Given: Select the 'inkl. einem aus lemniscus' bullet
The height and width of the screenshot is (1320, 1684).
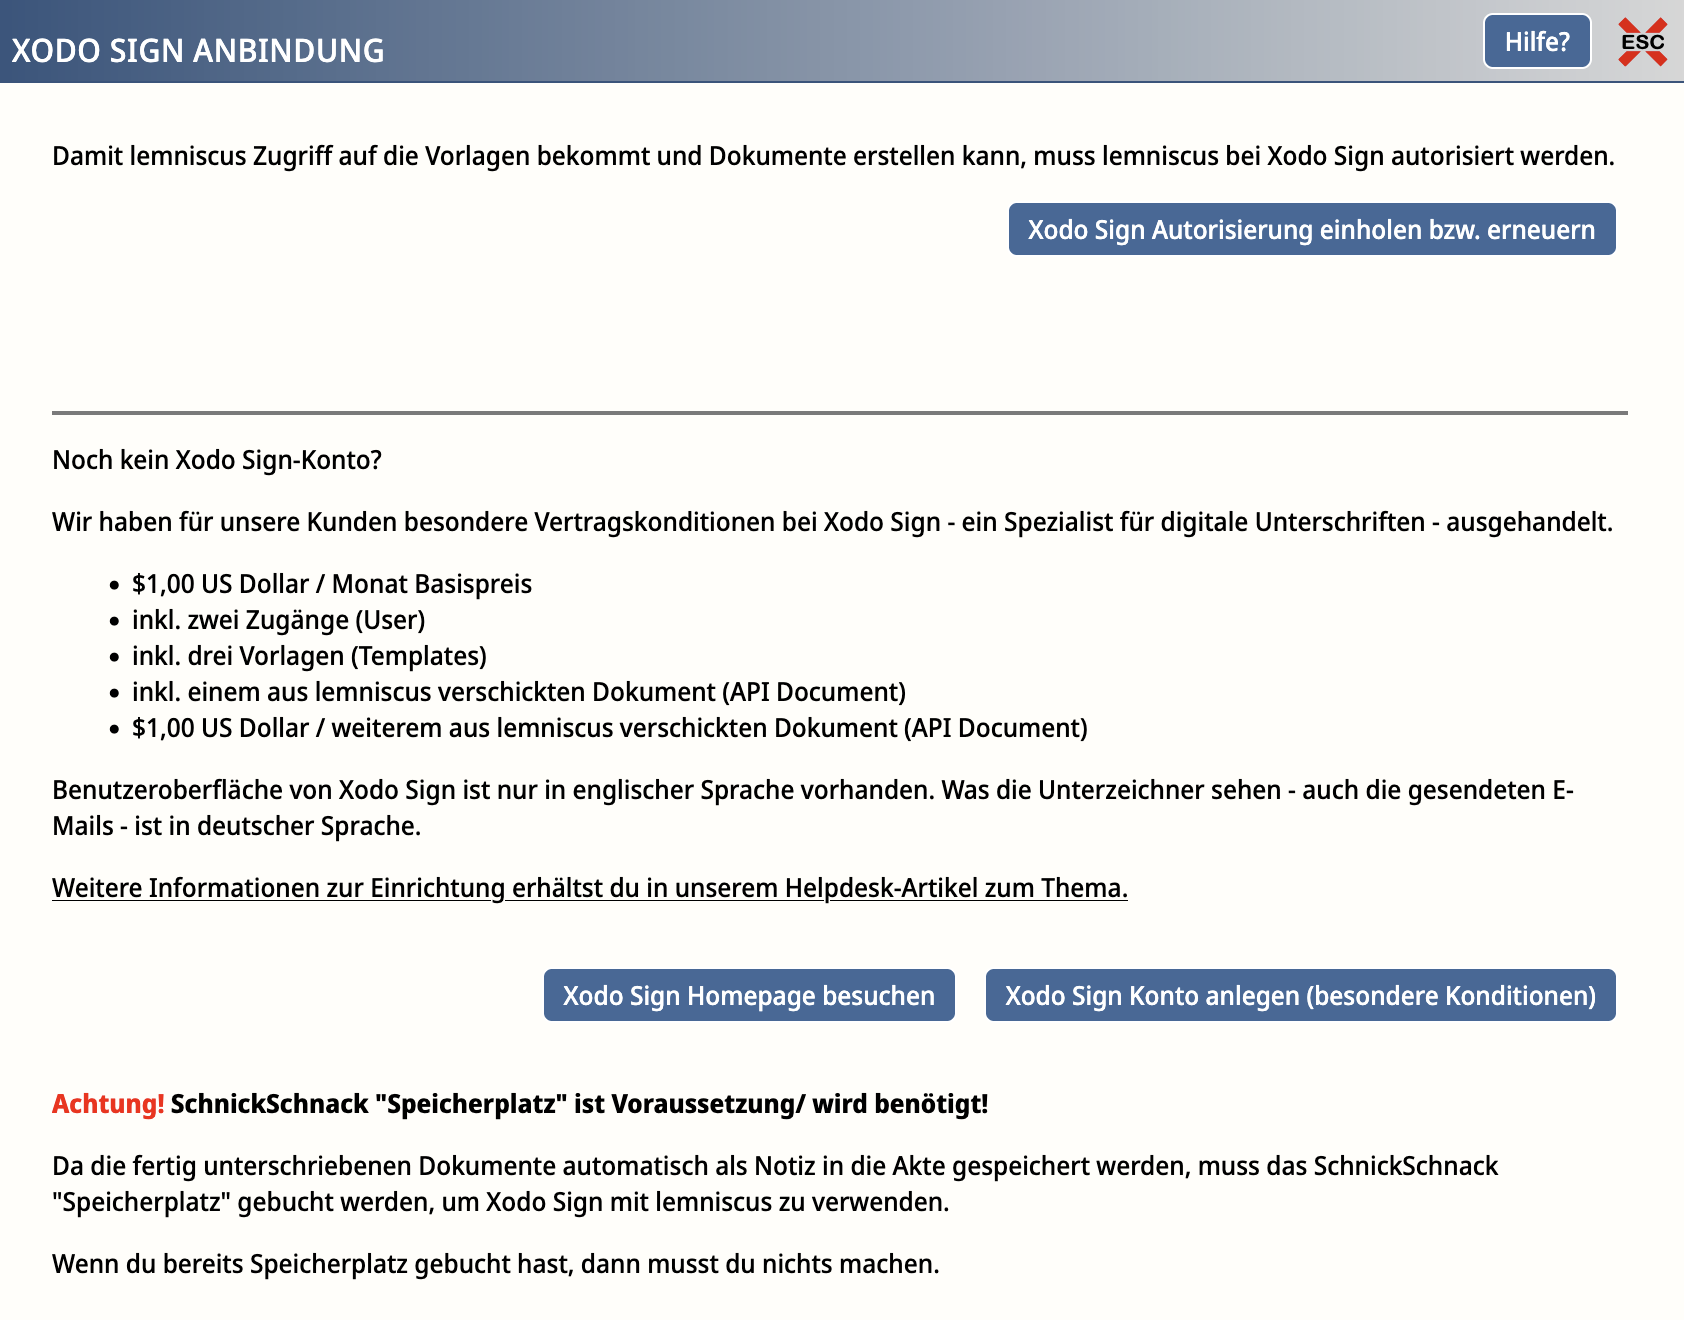Looking at the screenshot, I should pos(518,692).
